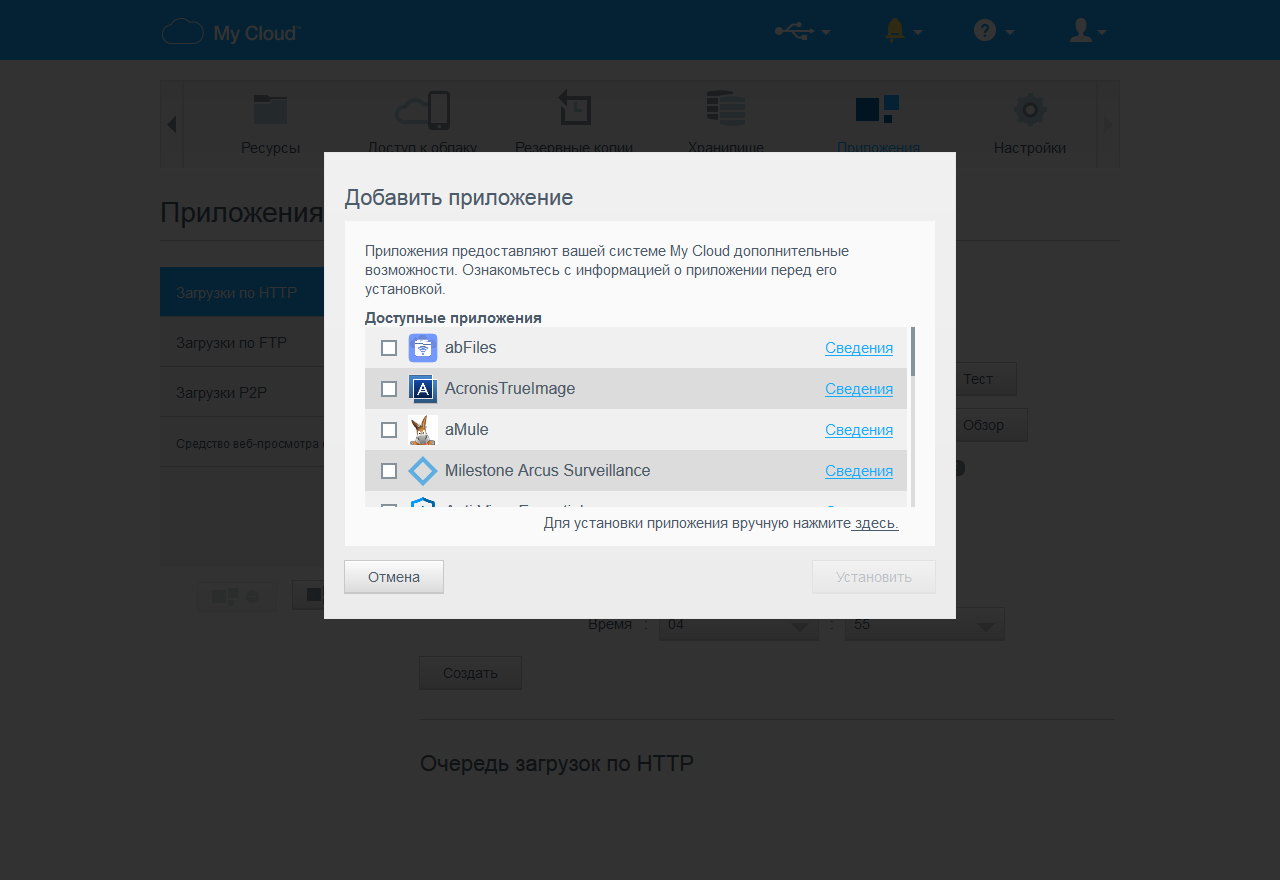Open Сведения details for abFiles
The image size is (1280, 880).
tap(859, 348)
